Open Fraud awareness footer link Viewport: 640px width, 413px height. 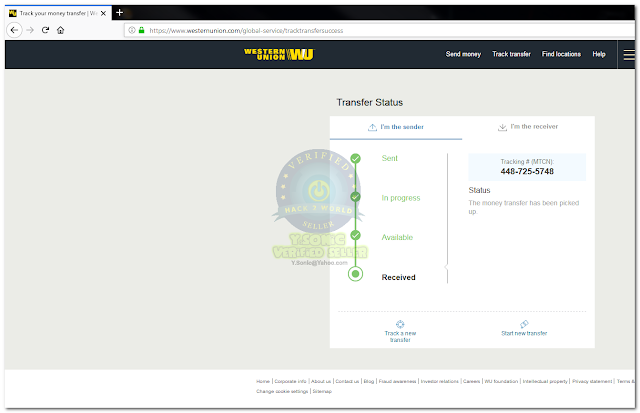[397, 381]
